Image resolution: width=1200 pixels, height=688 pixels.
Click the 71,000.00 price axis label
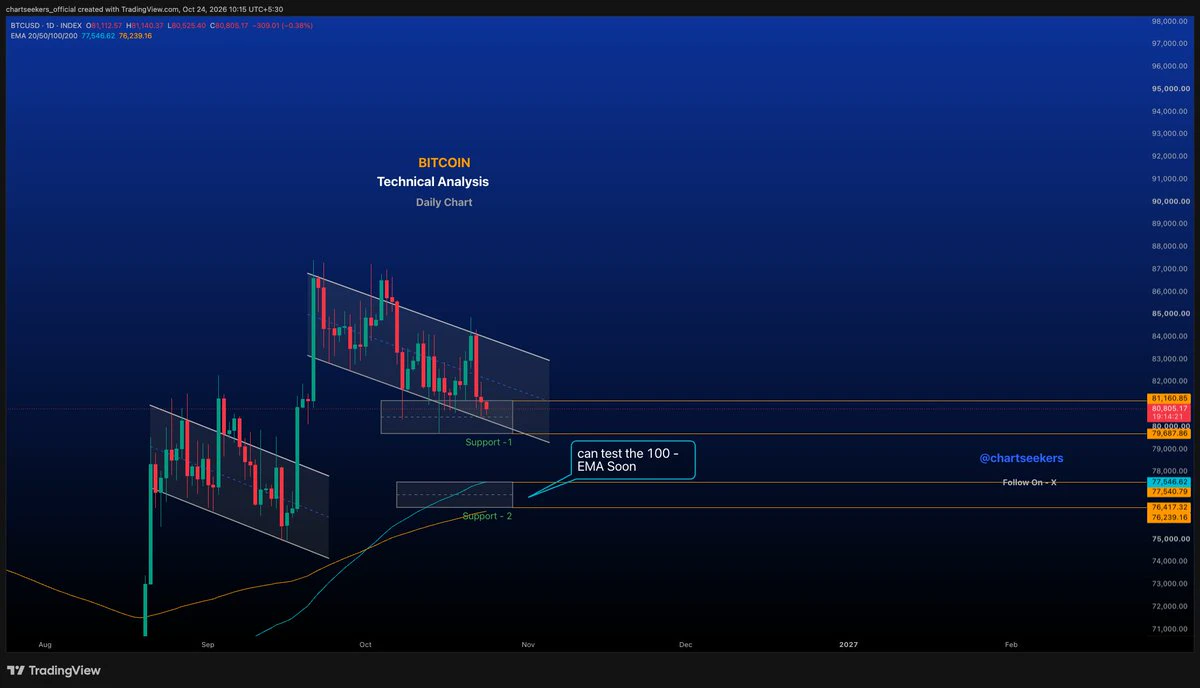[1169, 629]
